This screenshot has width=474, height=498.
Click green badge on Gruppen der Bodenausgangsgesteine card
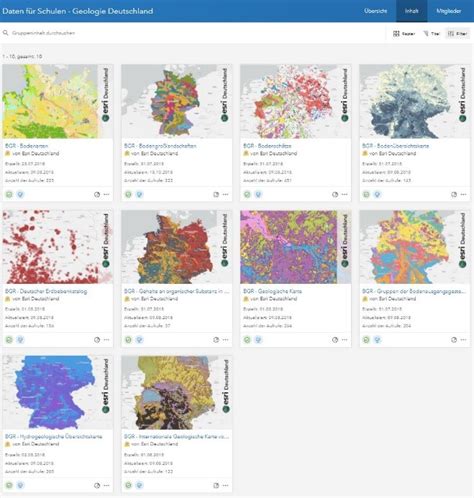pos(366,340)
